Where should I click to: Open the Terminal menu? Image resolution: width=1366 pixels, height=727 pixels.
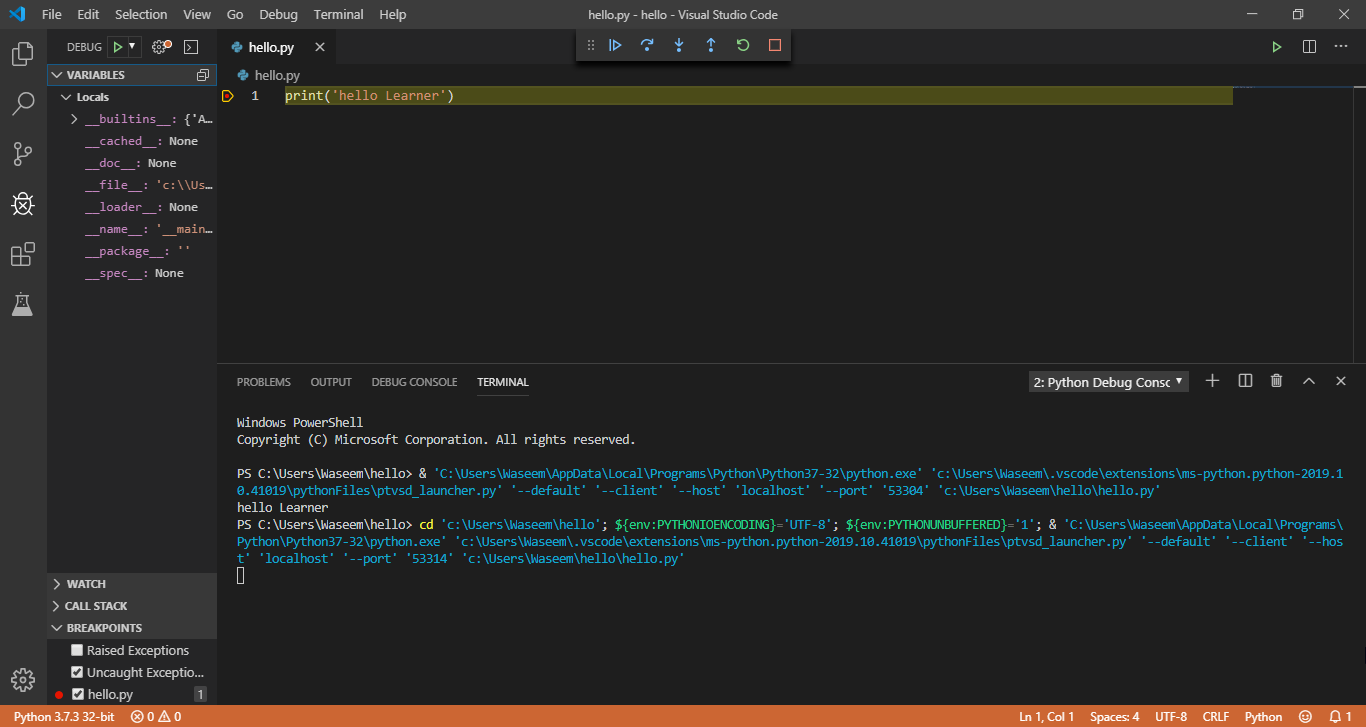pos(338,14)
